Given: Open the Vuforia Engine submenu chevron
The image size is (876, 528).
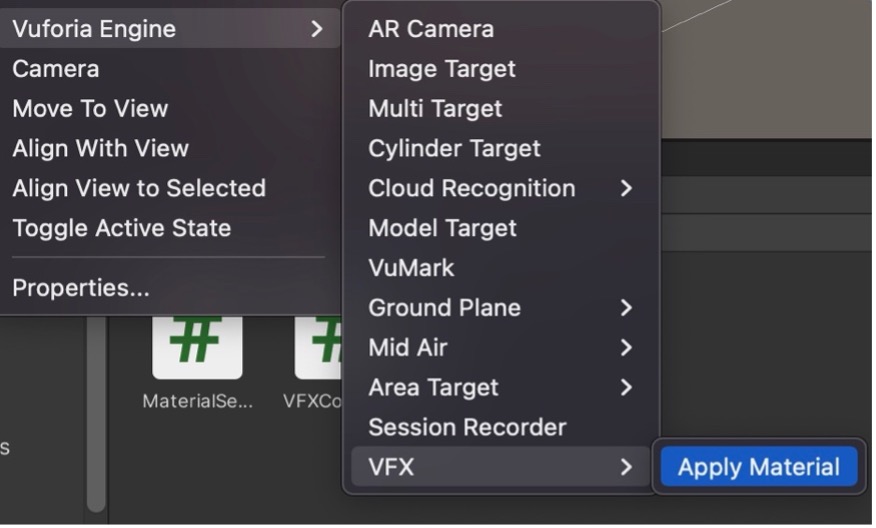Looking at the screenshot, I should [x=318, y=29].
